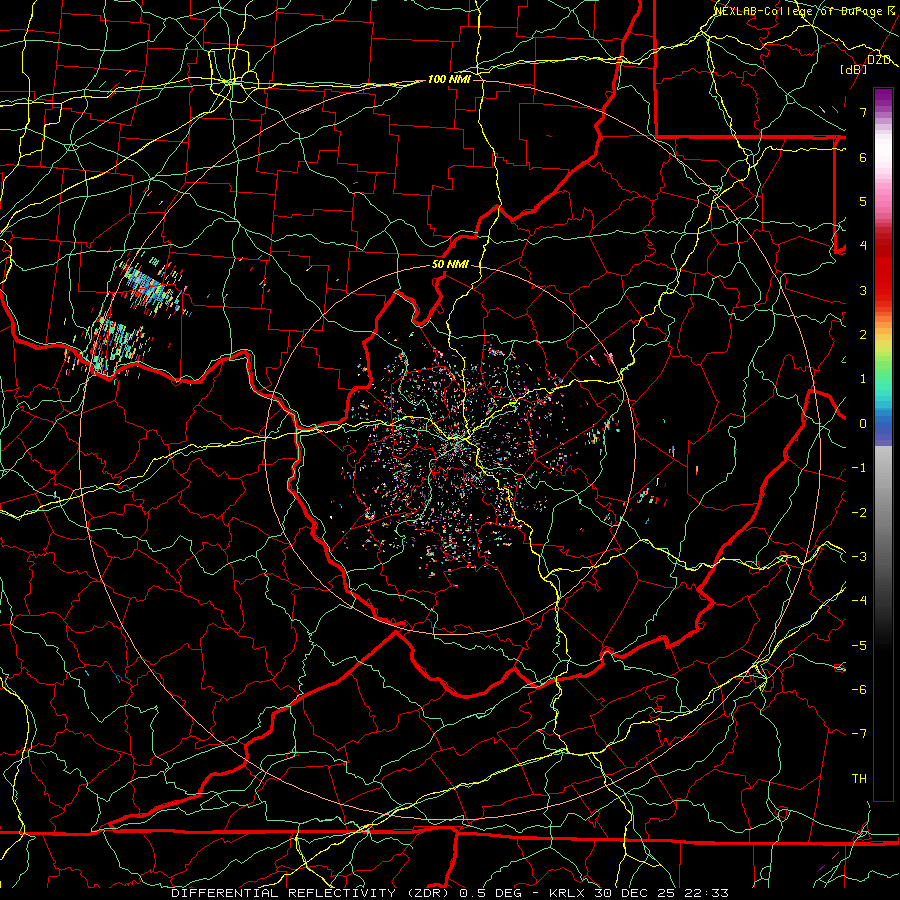Click the 0.5 DEG elevation text in caption

pyautogui.click(x=490, y=893)
